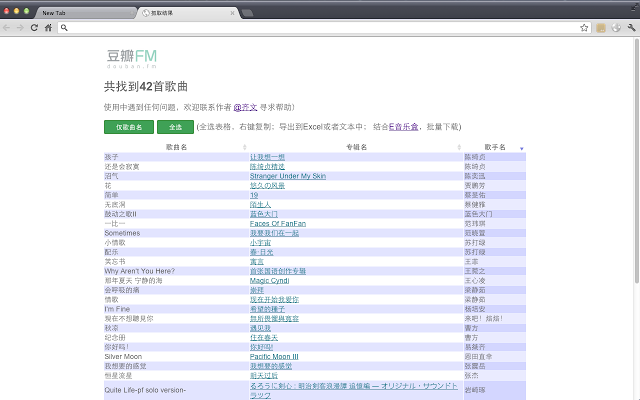Viewport: 640px width, 400px height.
Task: Open album link 陌生人
Action: 260,204
